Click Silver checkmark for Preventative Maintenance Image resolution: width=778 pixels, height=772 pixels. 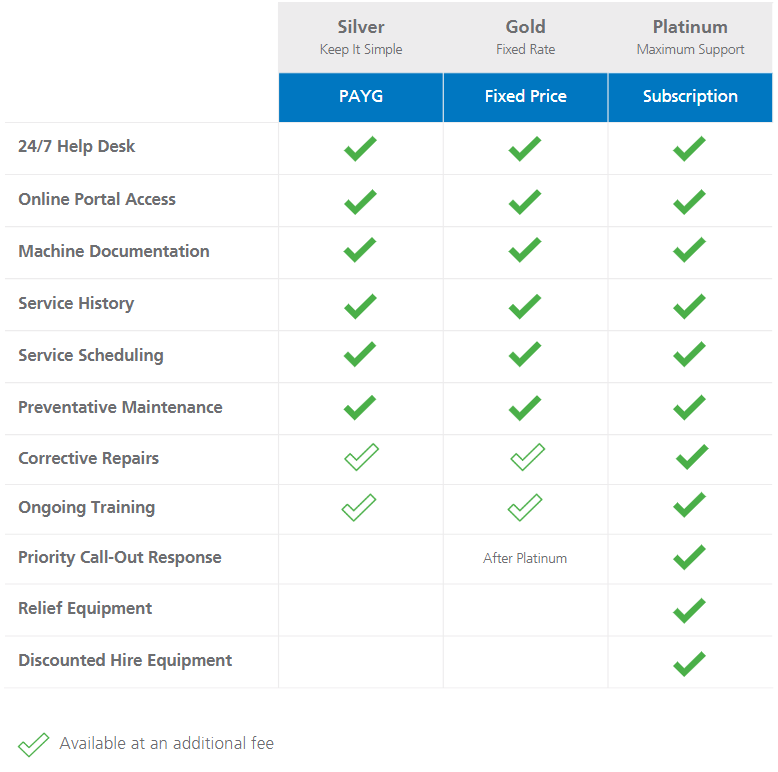[x=360, y=407]
